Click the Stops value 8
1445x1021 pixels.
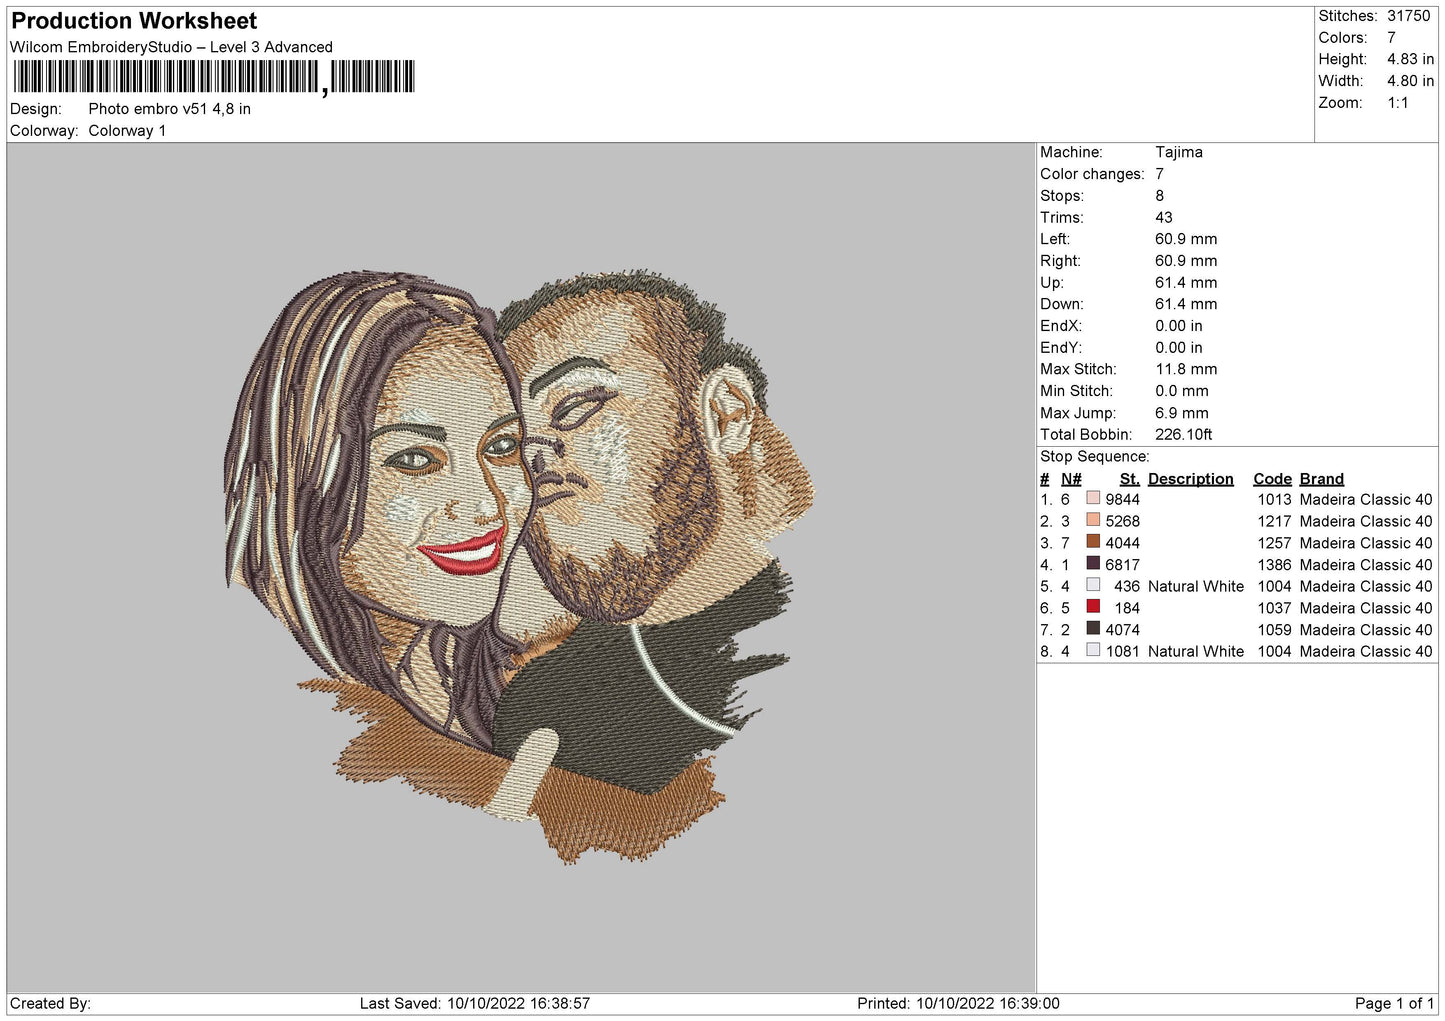[x=1159, y=196]
